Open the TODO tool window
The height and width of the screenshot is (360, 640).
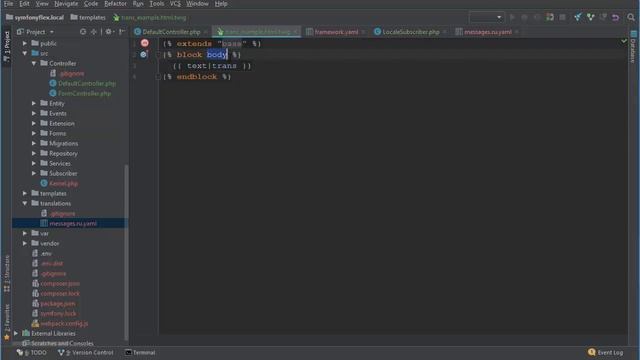(32, 352)
